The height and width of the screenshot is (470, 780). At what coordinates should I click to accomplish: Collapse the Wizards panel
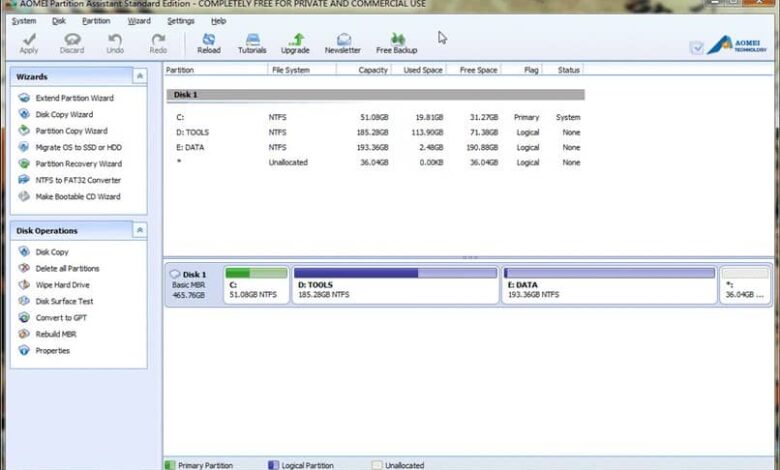click(x=140, y=76)
